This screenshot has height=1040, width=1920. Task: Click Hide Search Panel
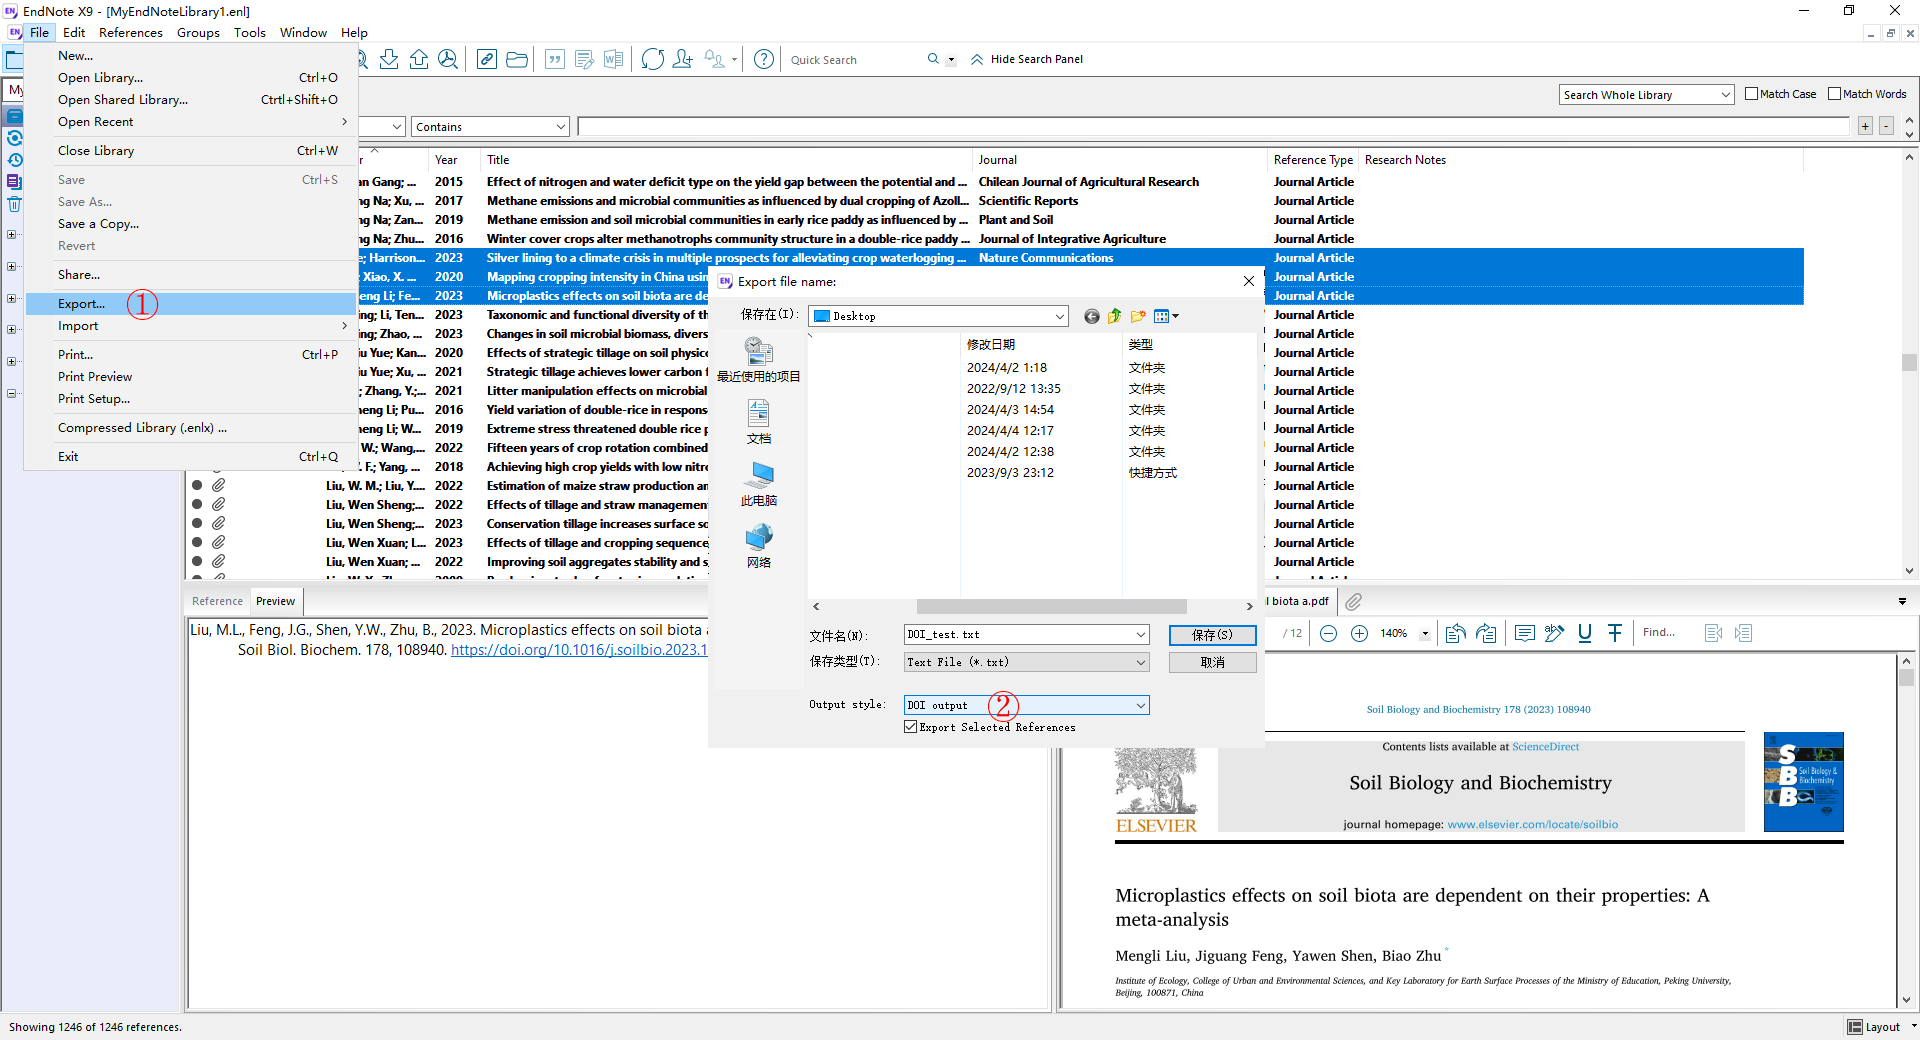pyautogui.click(x=1026, y=59)
